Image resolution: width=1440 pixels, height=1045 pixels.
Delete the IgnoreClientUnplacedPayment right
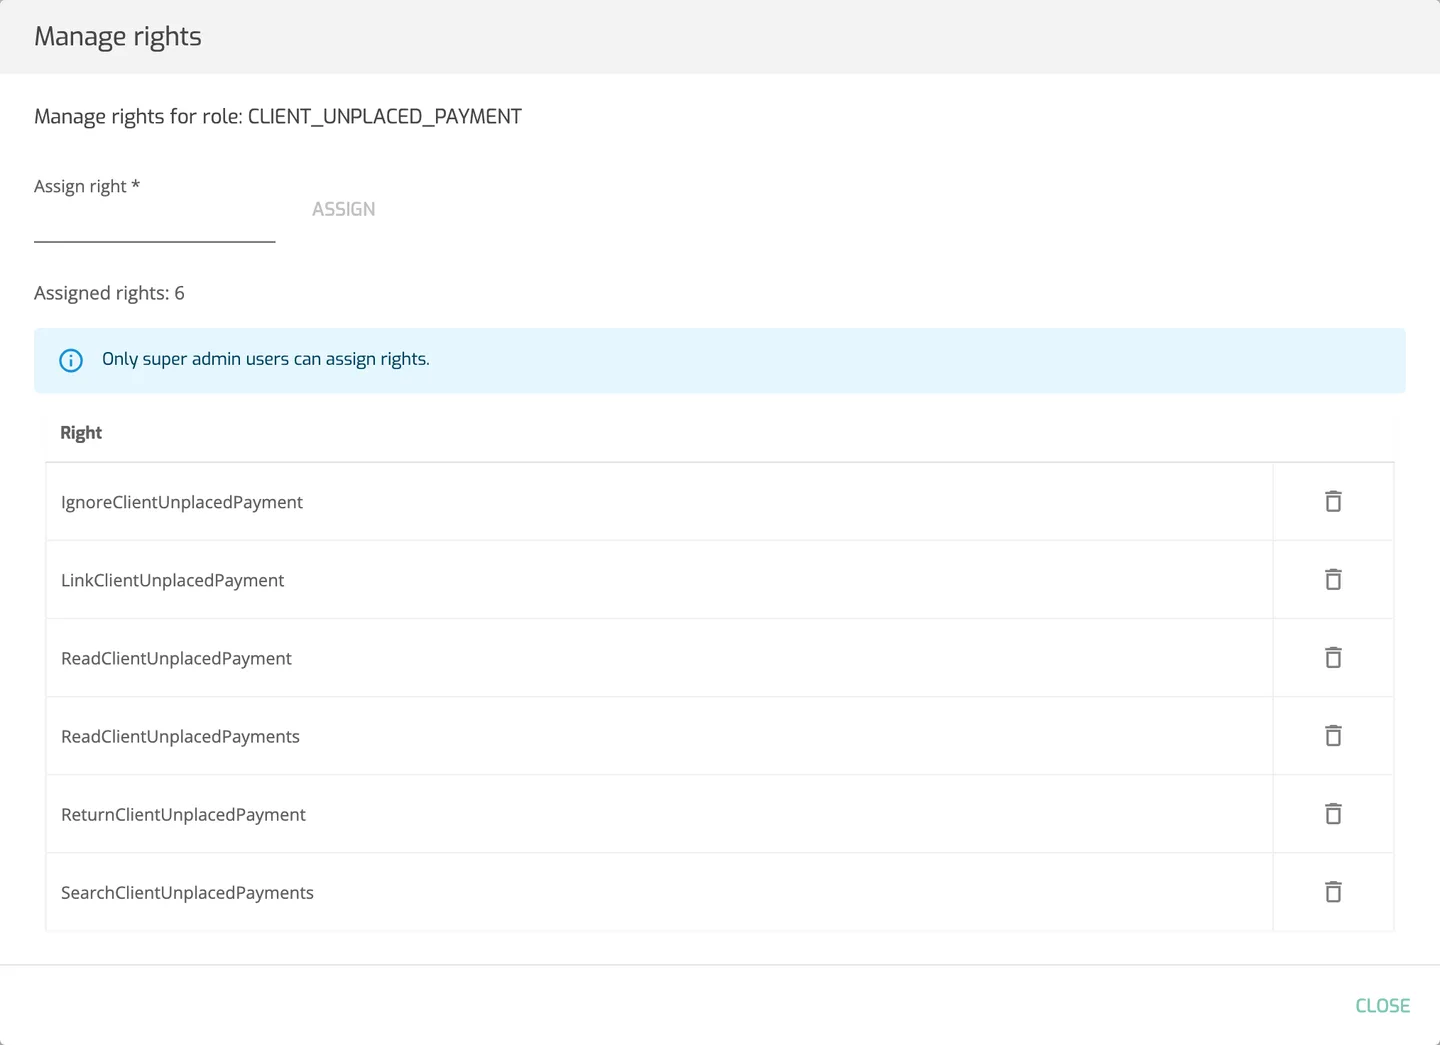click(x=1333, y=501)
